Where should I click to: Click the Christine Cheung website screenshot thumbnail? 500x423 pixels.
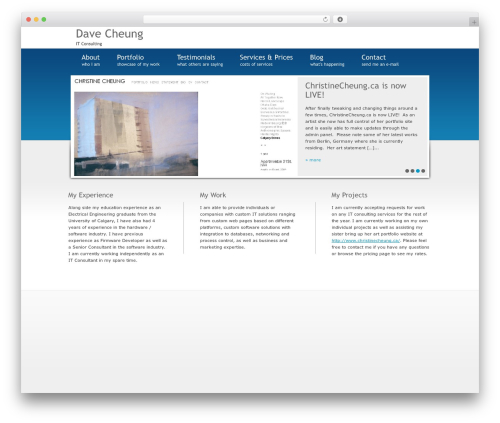coord(184,127)
